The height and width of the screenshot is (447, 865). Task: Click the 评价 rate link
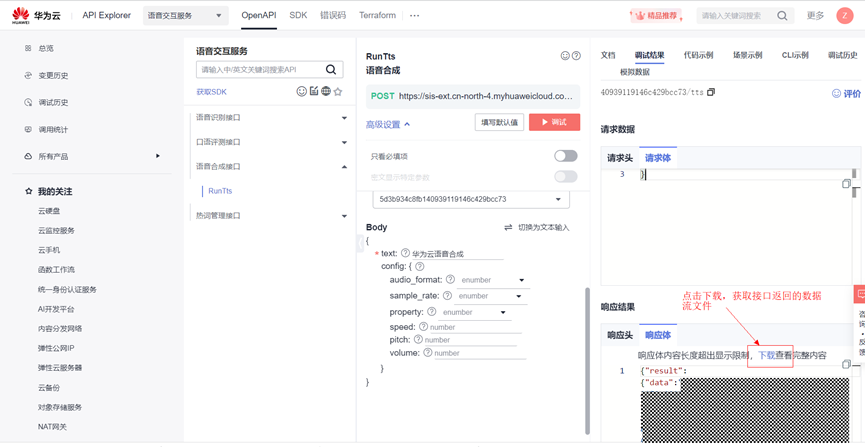[846, 94]
